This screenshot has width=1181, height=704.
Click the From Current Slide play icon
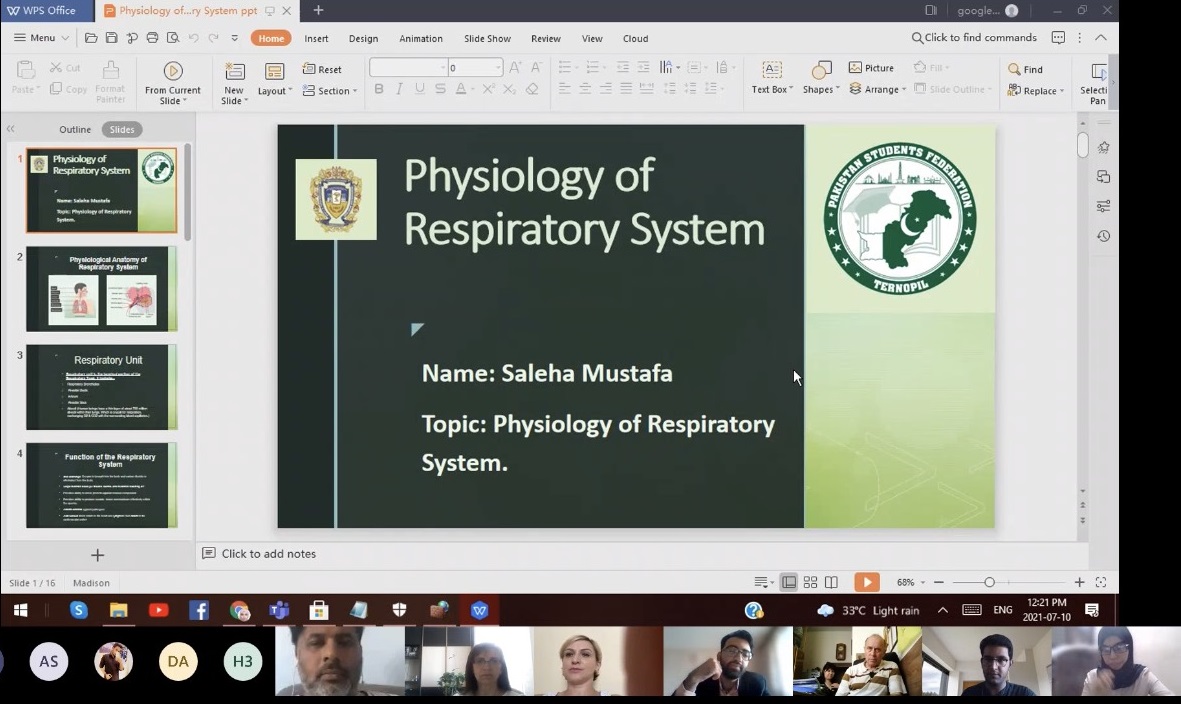(173, 70)
